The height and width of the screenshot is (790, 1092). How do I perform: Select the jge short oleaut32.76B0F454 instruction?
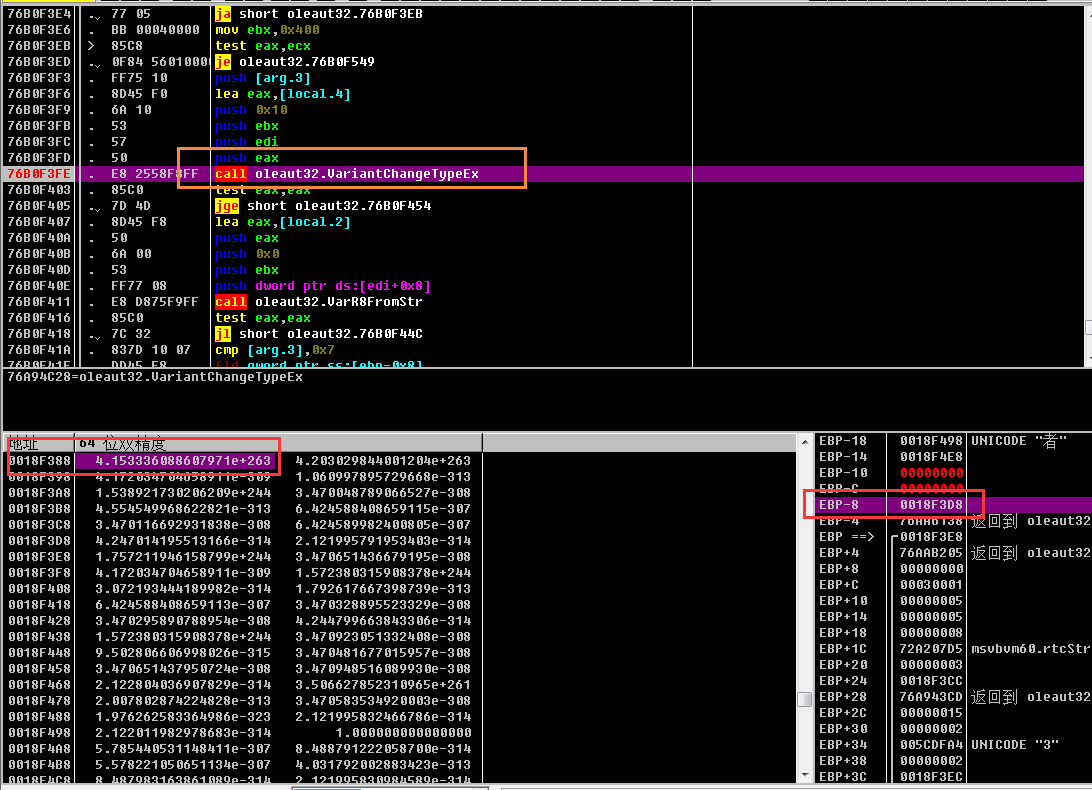click(323, 206)
